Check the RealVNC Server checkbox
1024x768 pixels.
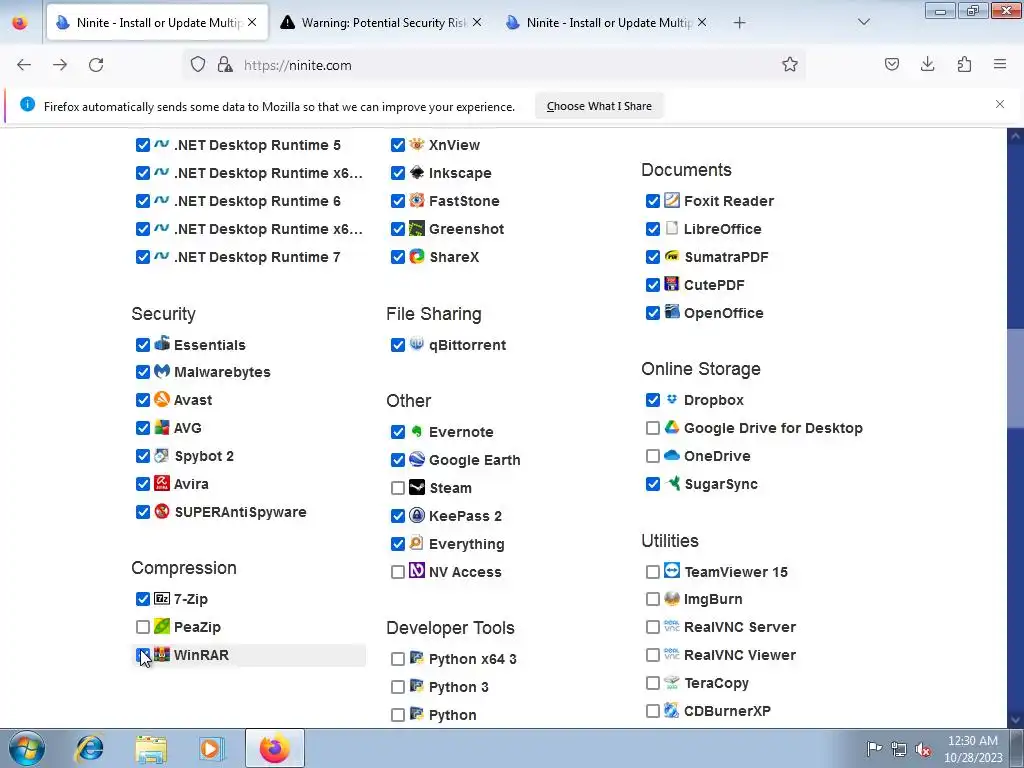point(652,627)
